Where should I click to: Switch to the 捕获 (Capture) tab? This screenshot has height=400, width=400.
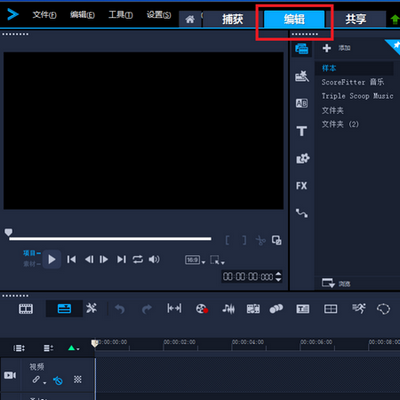[x=232, y=19]
